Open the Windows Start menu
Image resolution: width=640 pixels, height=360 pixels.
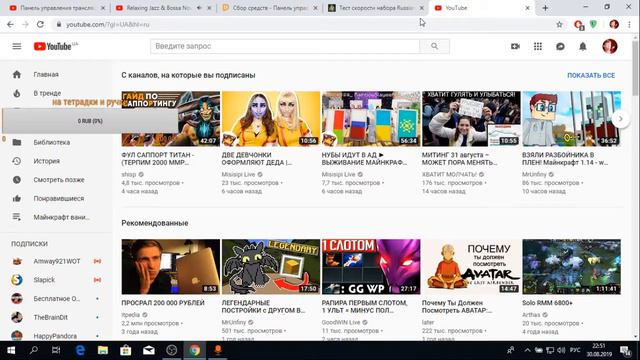click(11, 350)
